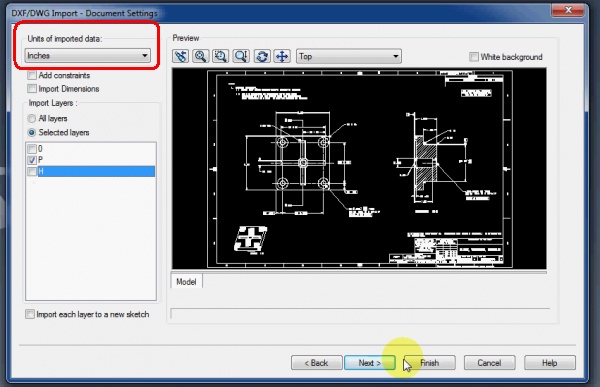Screen dimensions: 600x387
Task: Check the layer H checkbox
Action: click(x=32, y=171)
